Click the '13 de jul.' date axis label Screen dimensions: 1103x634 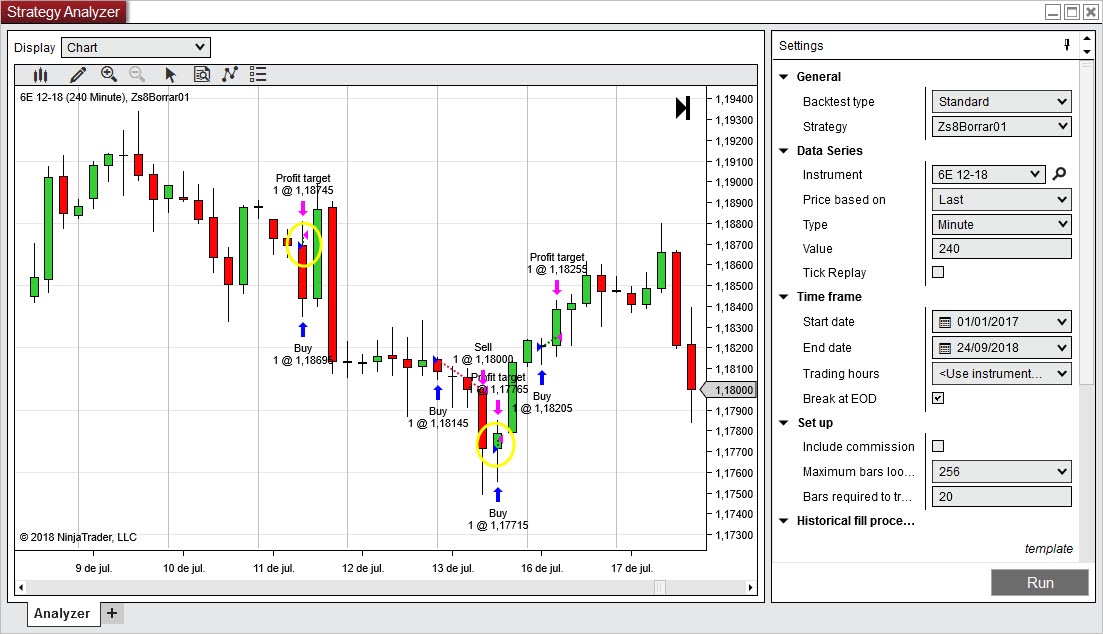click(453, 568)
